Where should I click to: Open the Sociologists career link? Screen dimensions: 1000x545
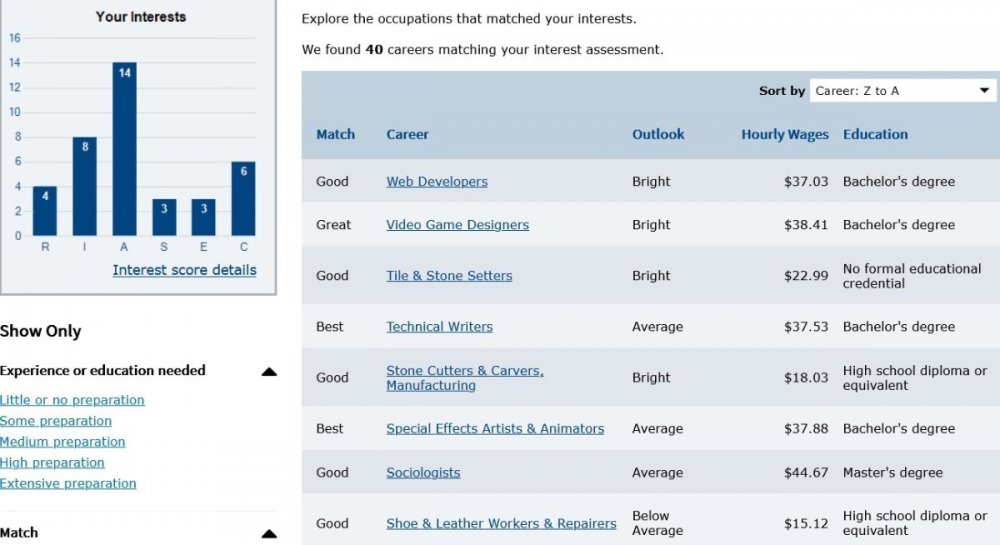pos(423,473)
